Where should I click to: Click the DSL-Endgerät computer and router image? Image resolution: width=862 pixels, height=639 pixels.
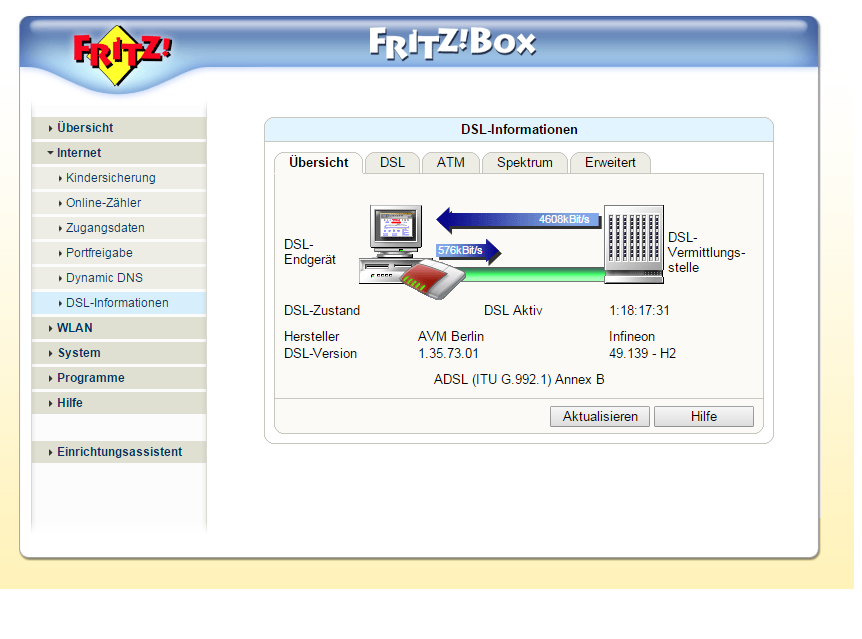click(x=412, y=252)
